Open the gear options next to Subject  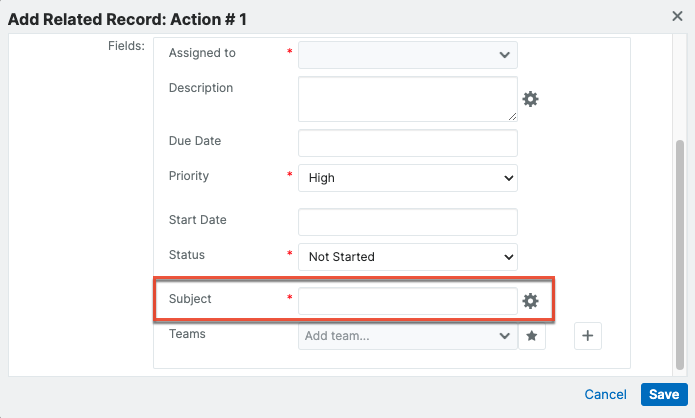click(x=531, y=301)
